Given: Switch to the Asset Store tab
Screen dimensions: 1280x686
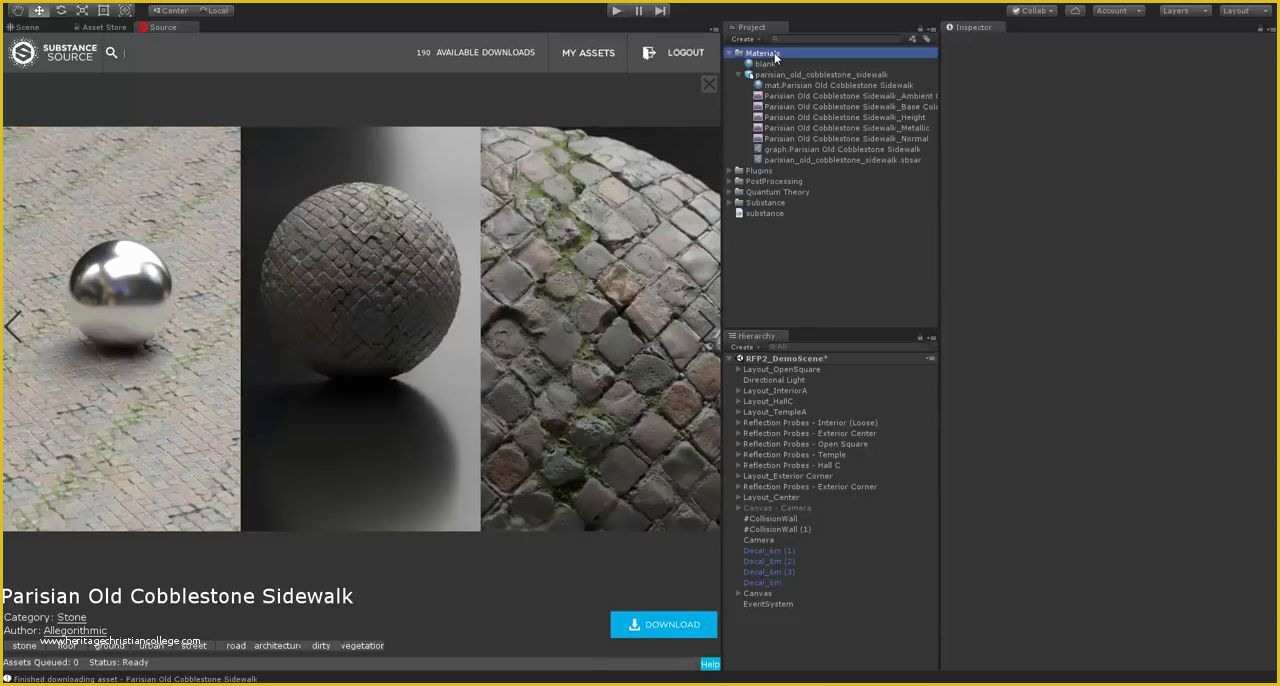Looking at the screenshot, I should [100, 27].
